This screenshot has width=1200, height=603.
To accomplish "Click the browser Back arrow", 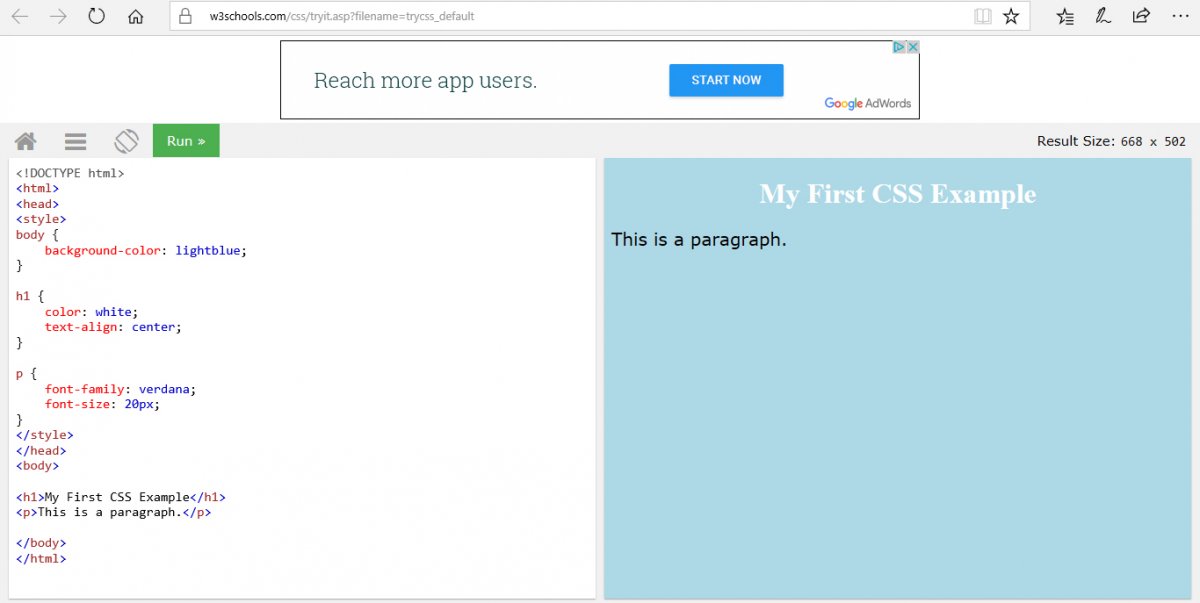I will (20, 16).
